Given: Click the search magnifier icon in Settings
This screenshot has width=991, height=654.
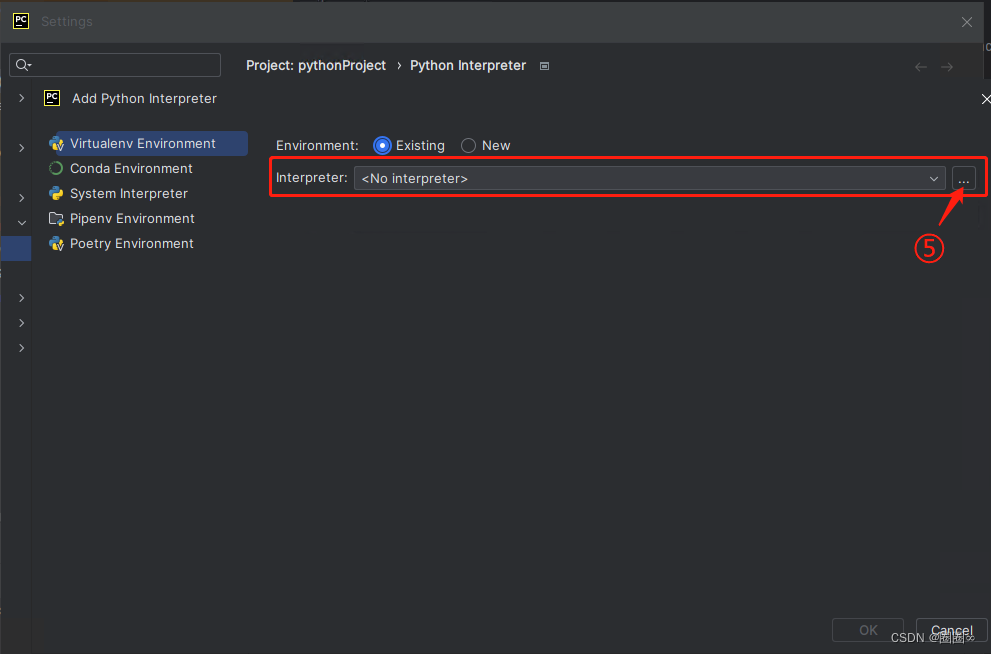Looking at the screenshot, I should [23, 65].
